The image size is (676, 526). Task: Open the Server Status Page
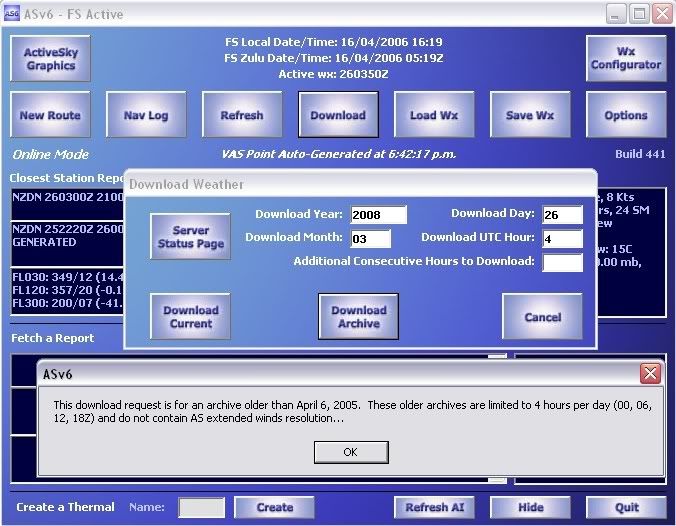tap(191, 237)
